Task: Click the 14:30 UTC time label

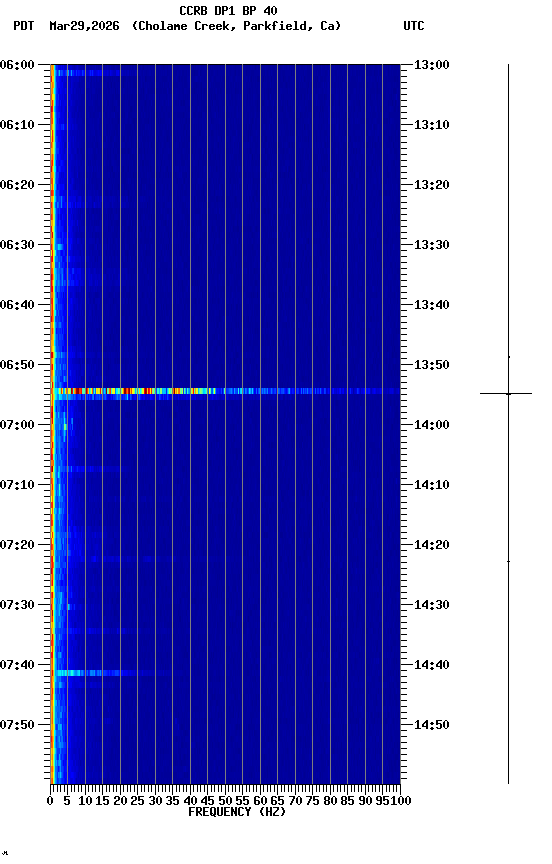Action: [x=432, y=606]
